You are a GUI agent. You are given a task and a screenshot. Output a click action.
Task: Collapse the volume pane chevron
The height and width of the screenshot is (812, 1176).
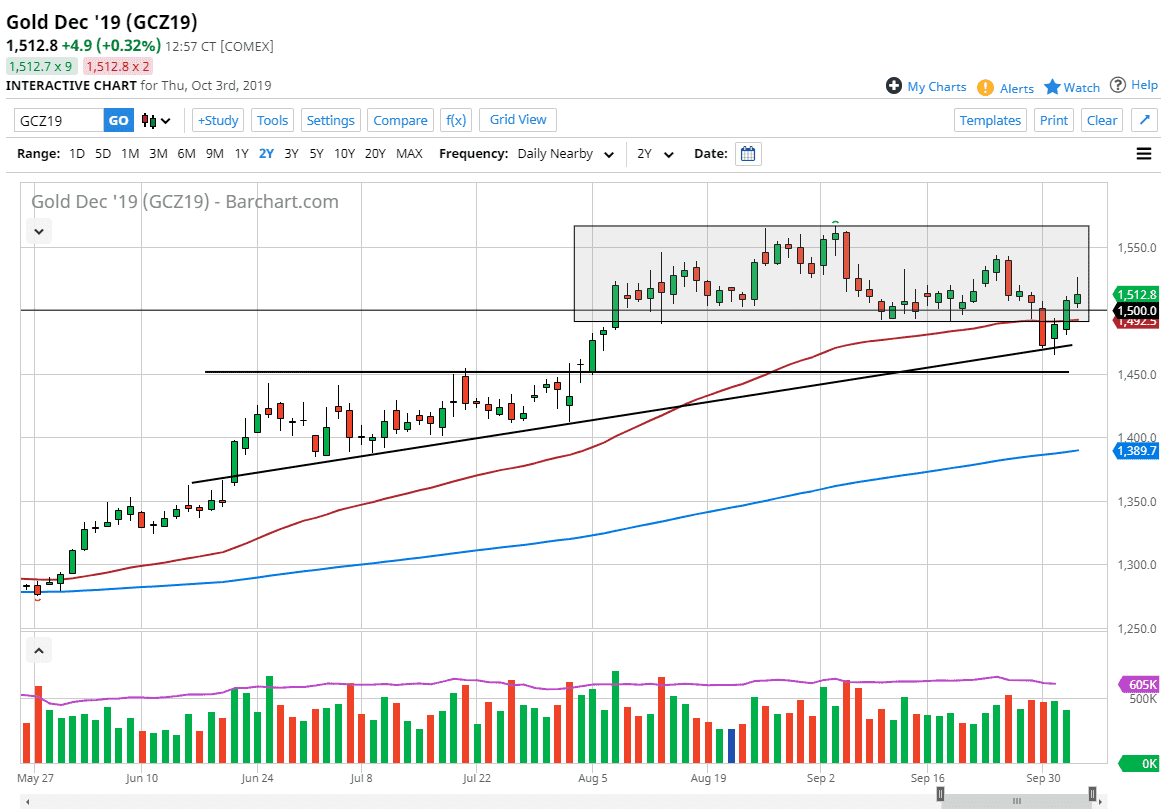(x=39, y=651)
